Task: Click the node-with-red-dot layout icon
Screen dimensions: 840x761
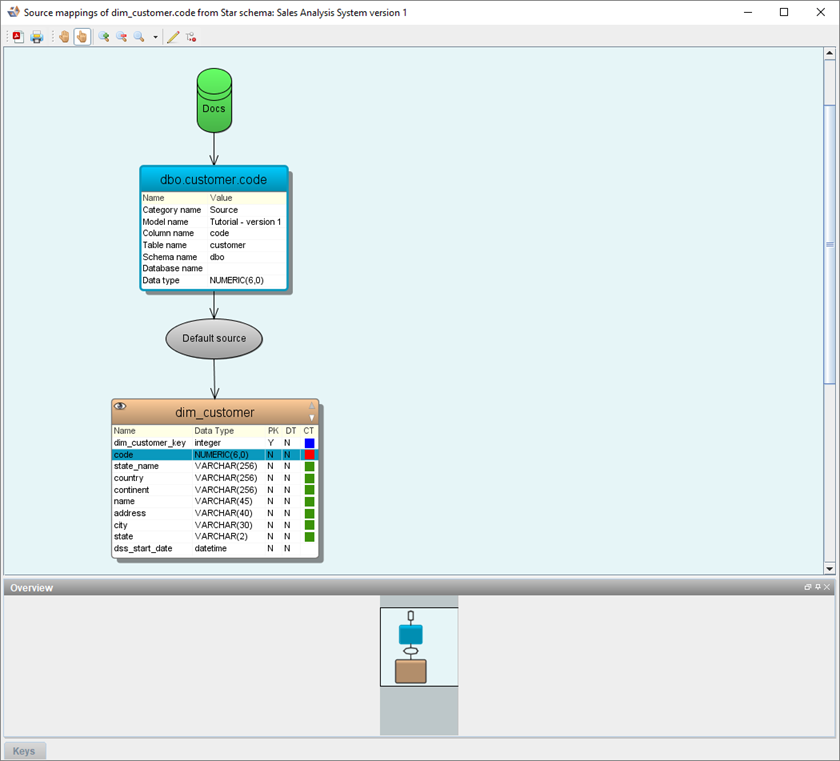Action: click(x=191, y=37)
